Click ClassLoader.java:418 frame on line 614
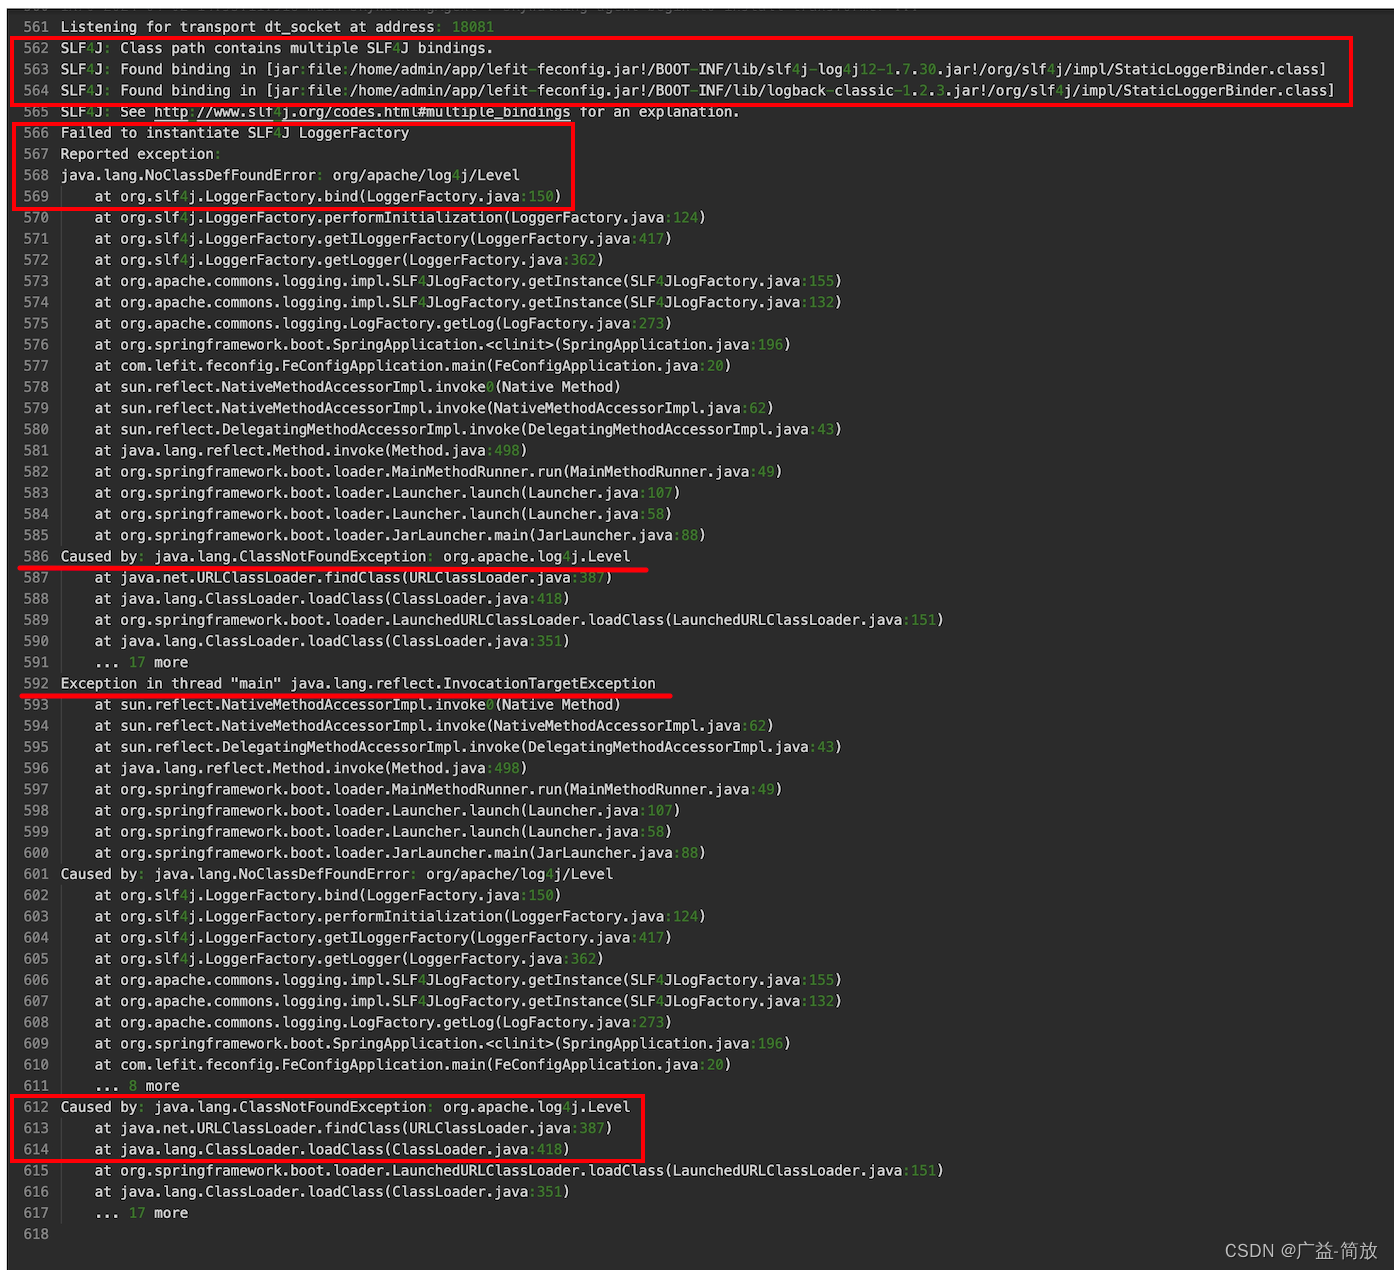This screenshot has height=1270, width=1394. tap(332, 1150)
